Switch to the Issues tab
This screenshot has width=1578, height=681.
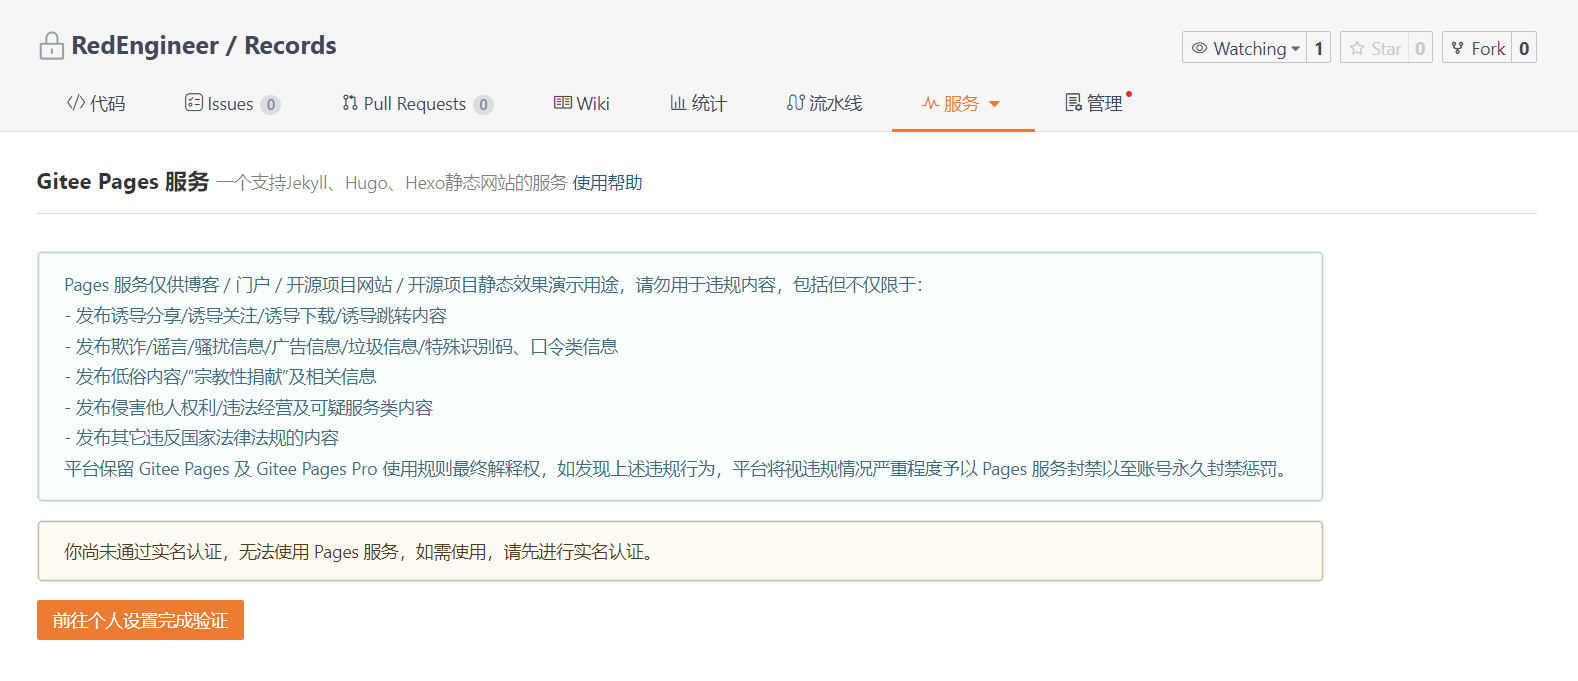coord(232,104)
